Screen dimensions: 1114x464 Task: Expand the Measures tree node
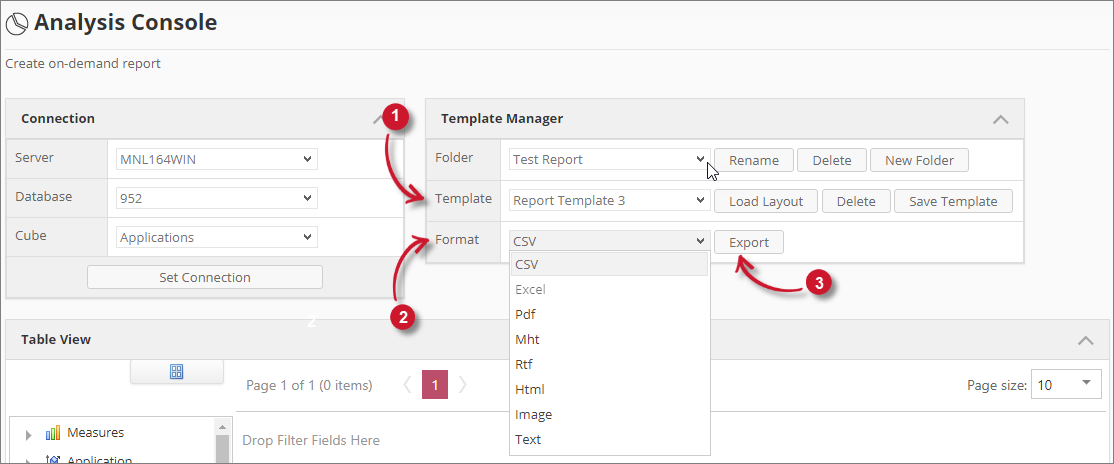pyautogui.click(x=28, y=434)
